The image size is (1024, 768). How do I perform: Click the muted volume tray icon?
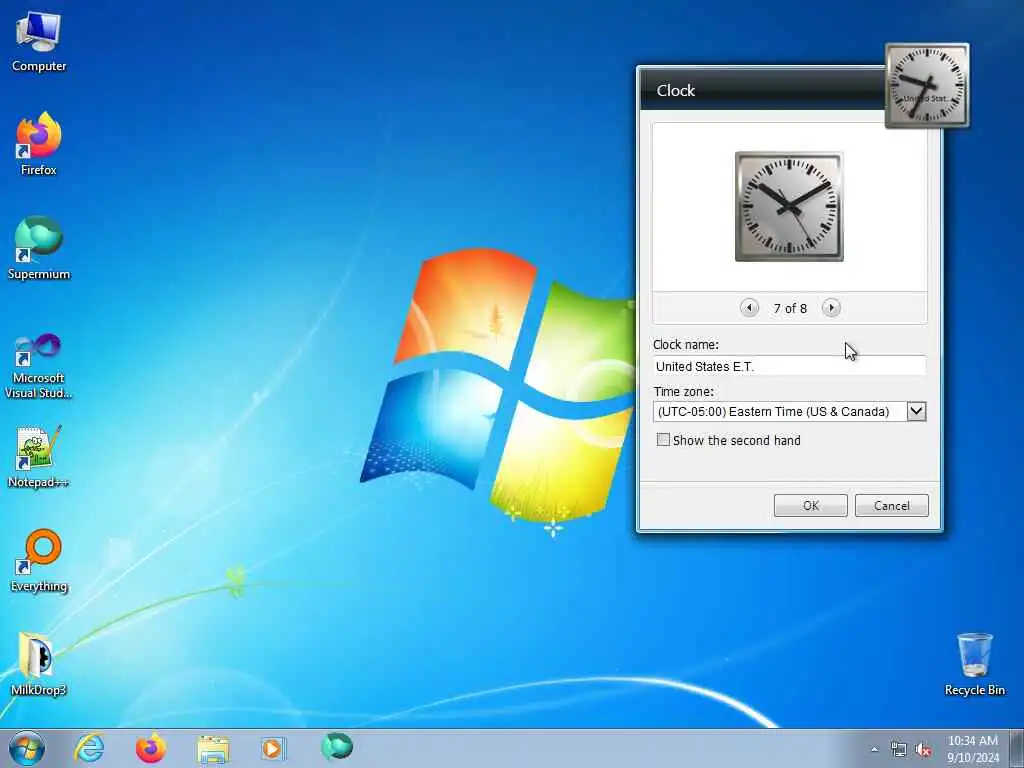[923, 750]
